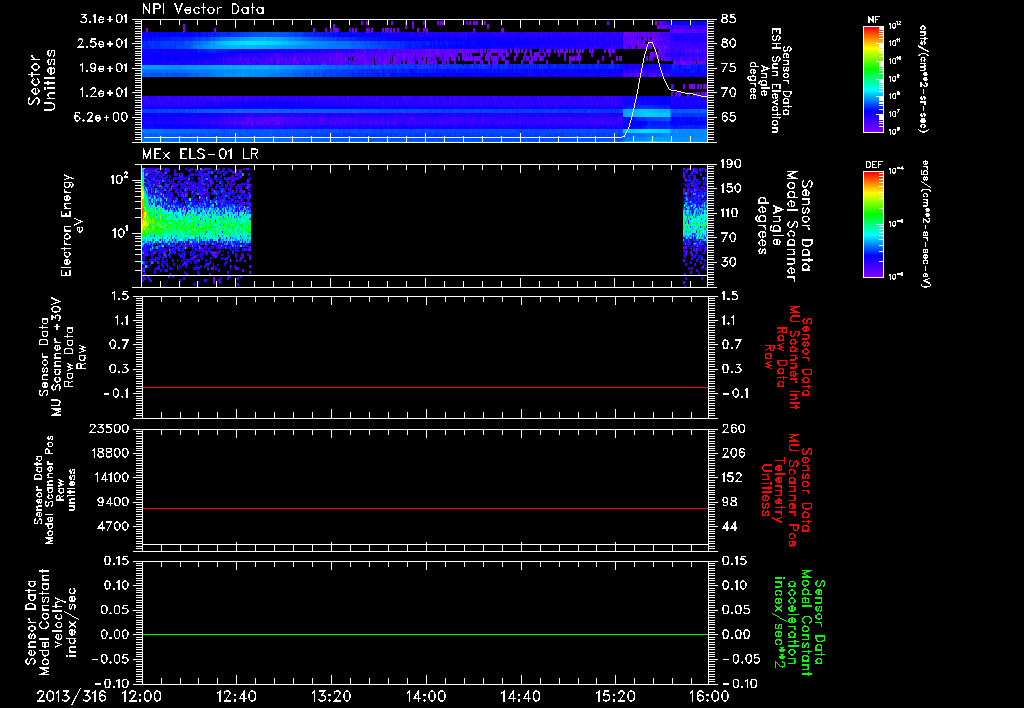
Task: Click the '260' telemetry tick label
Action: tap(732, 428)
